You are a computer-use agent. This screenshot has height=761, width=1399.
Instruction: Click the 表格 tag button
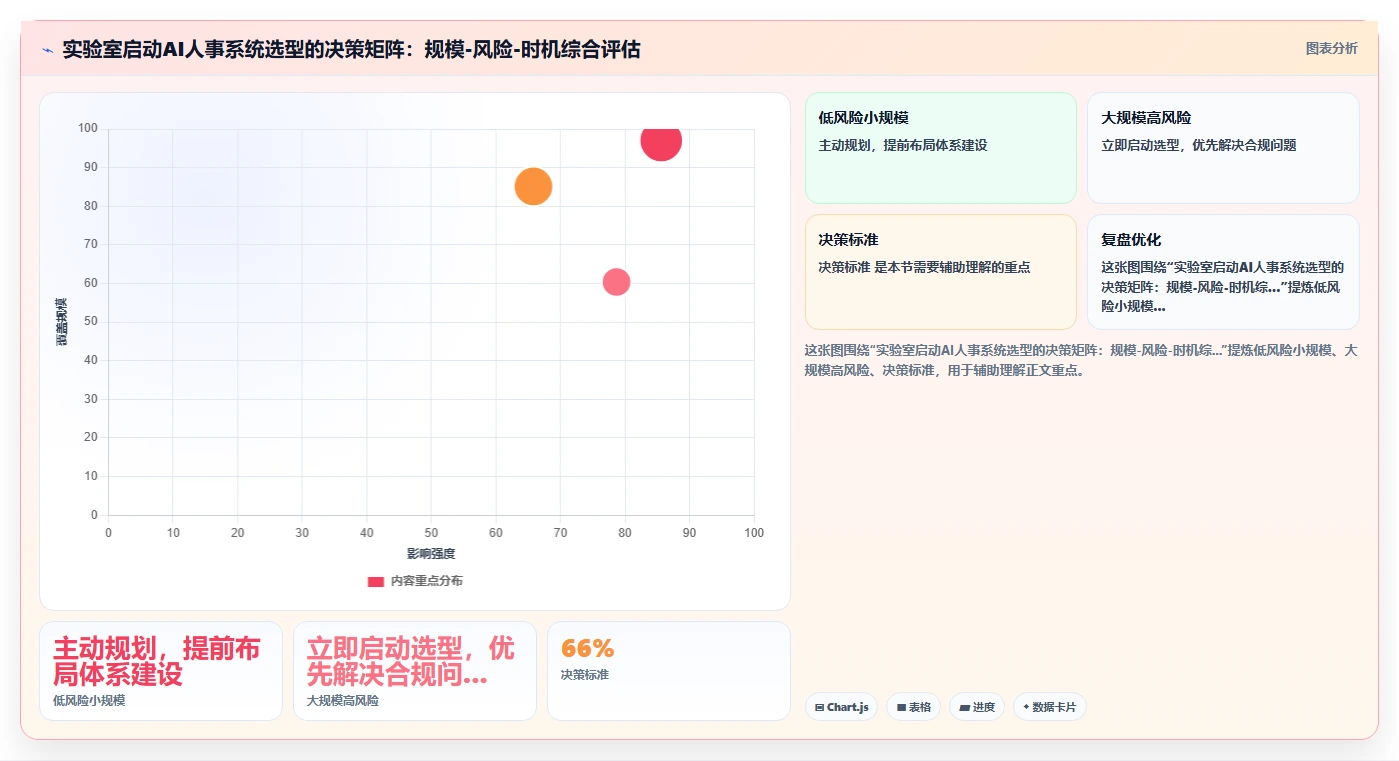click(x=913, y=707)
